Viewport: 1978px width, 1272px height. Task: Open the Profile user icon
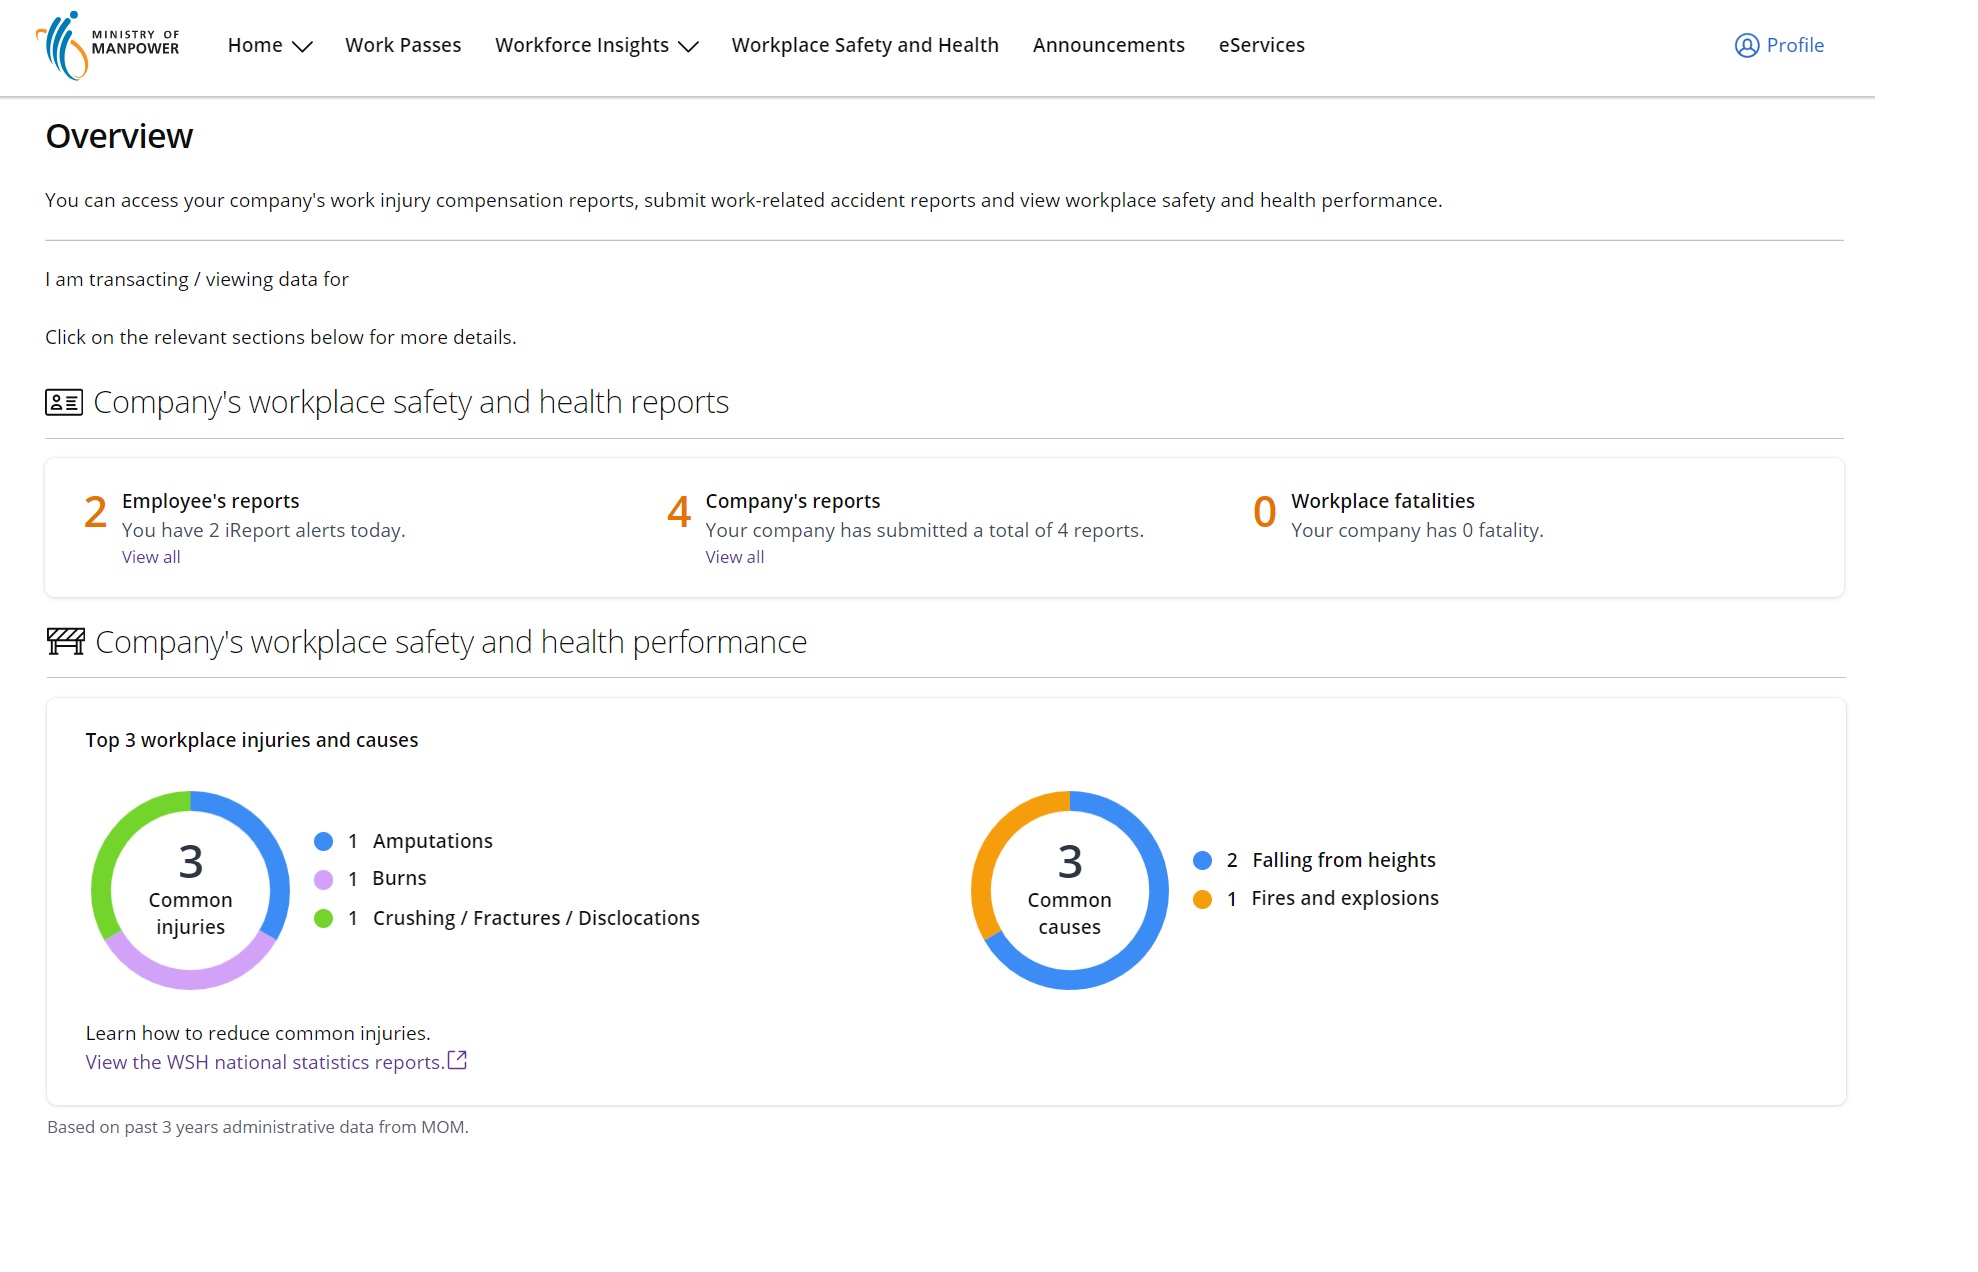tap(1746, 45)
